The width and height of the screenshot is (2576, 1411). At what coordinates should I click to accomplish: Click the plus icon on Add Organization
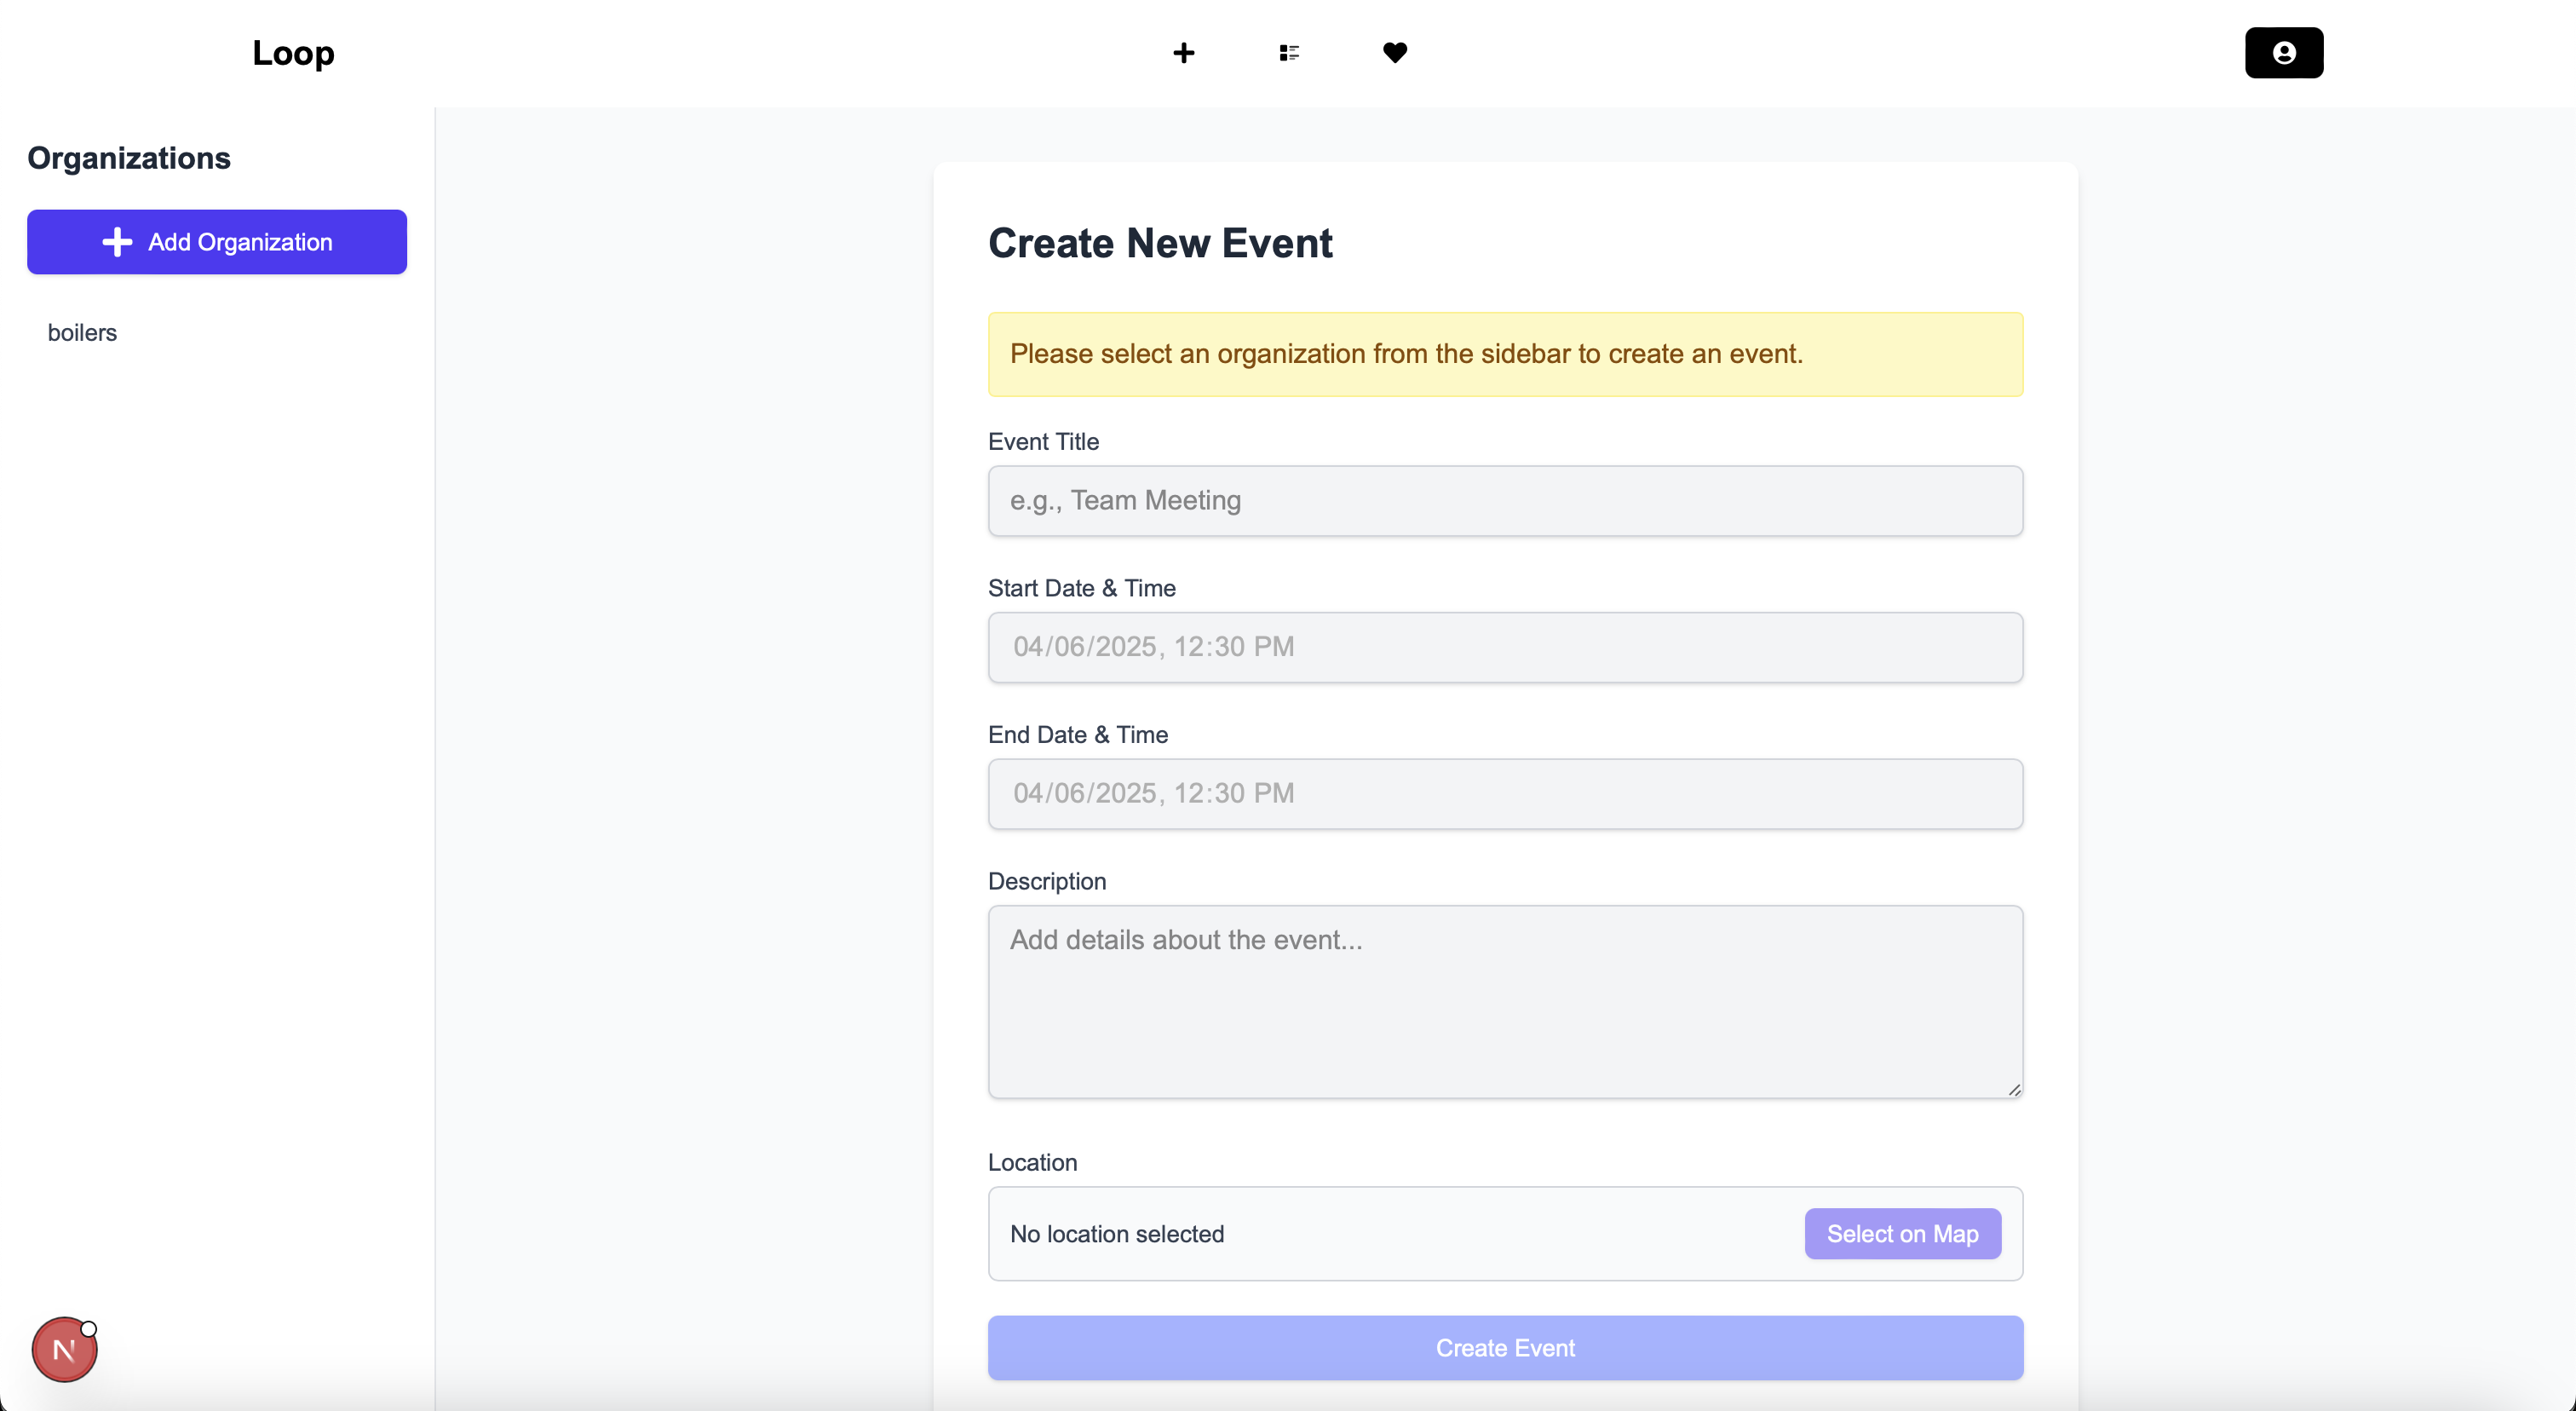tap(117, 242)
